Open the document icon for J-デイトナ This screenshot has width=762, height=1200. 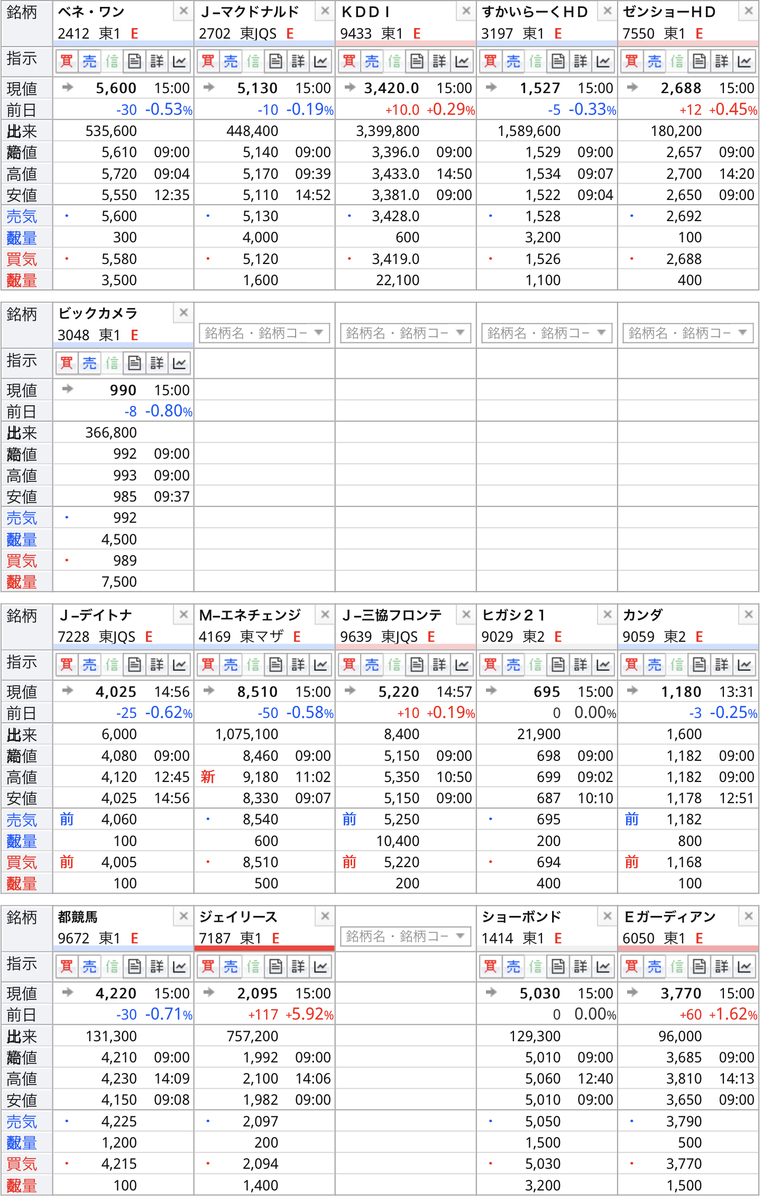pos(134,664)
